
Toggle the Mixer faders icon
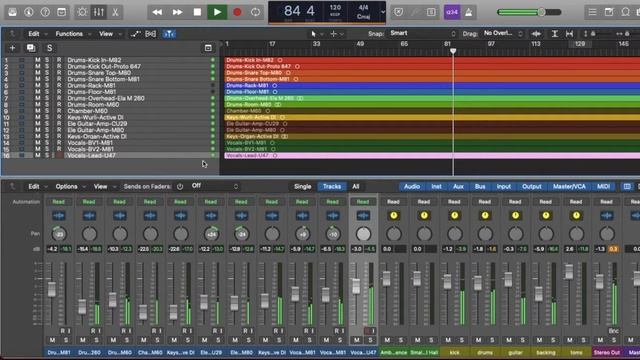pyautogui.click(x=99, y=12)
